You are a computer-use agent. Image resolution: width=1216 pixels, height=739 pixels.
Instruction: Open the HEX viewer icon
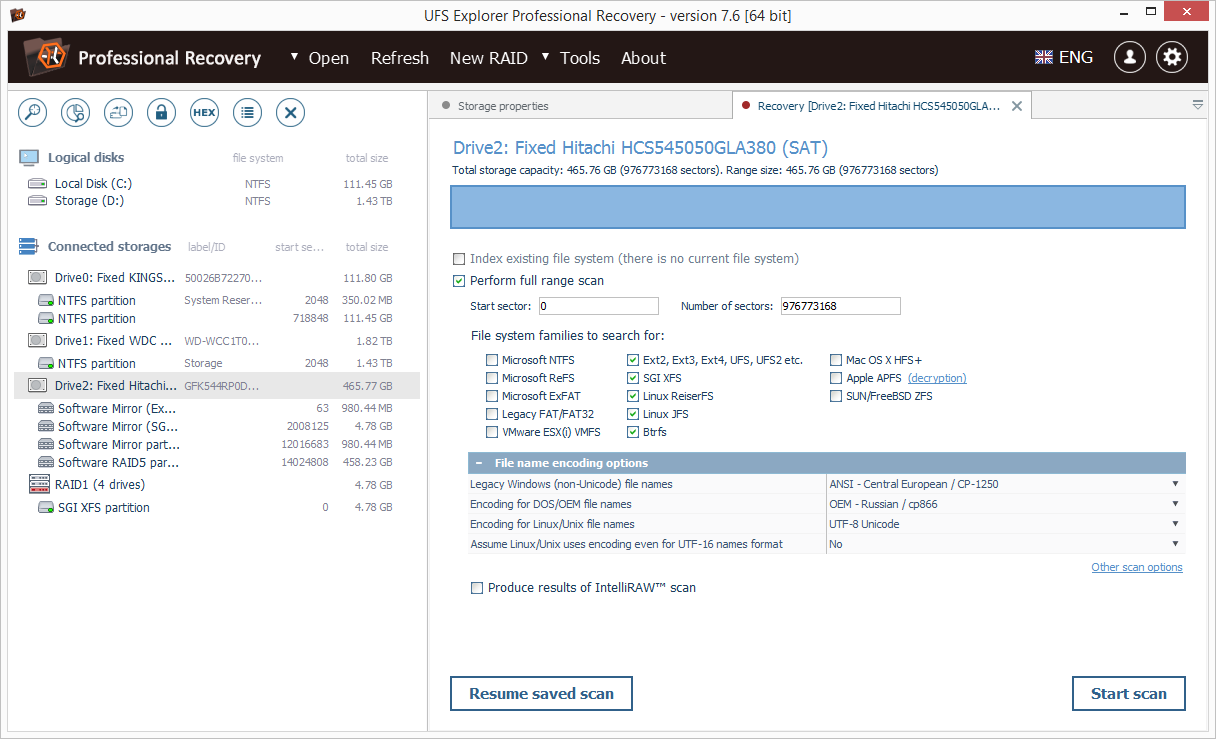(204, 113)
